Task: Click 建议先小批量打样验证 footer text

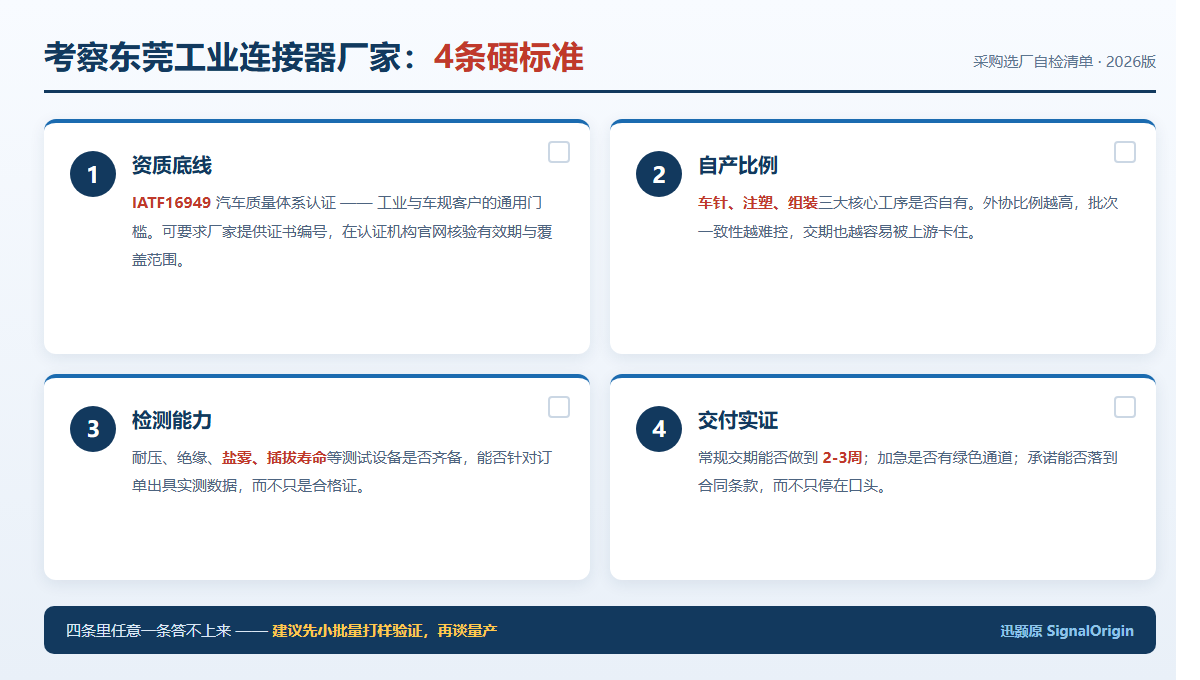Action: [x=349, y=630]
